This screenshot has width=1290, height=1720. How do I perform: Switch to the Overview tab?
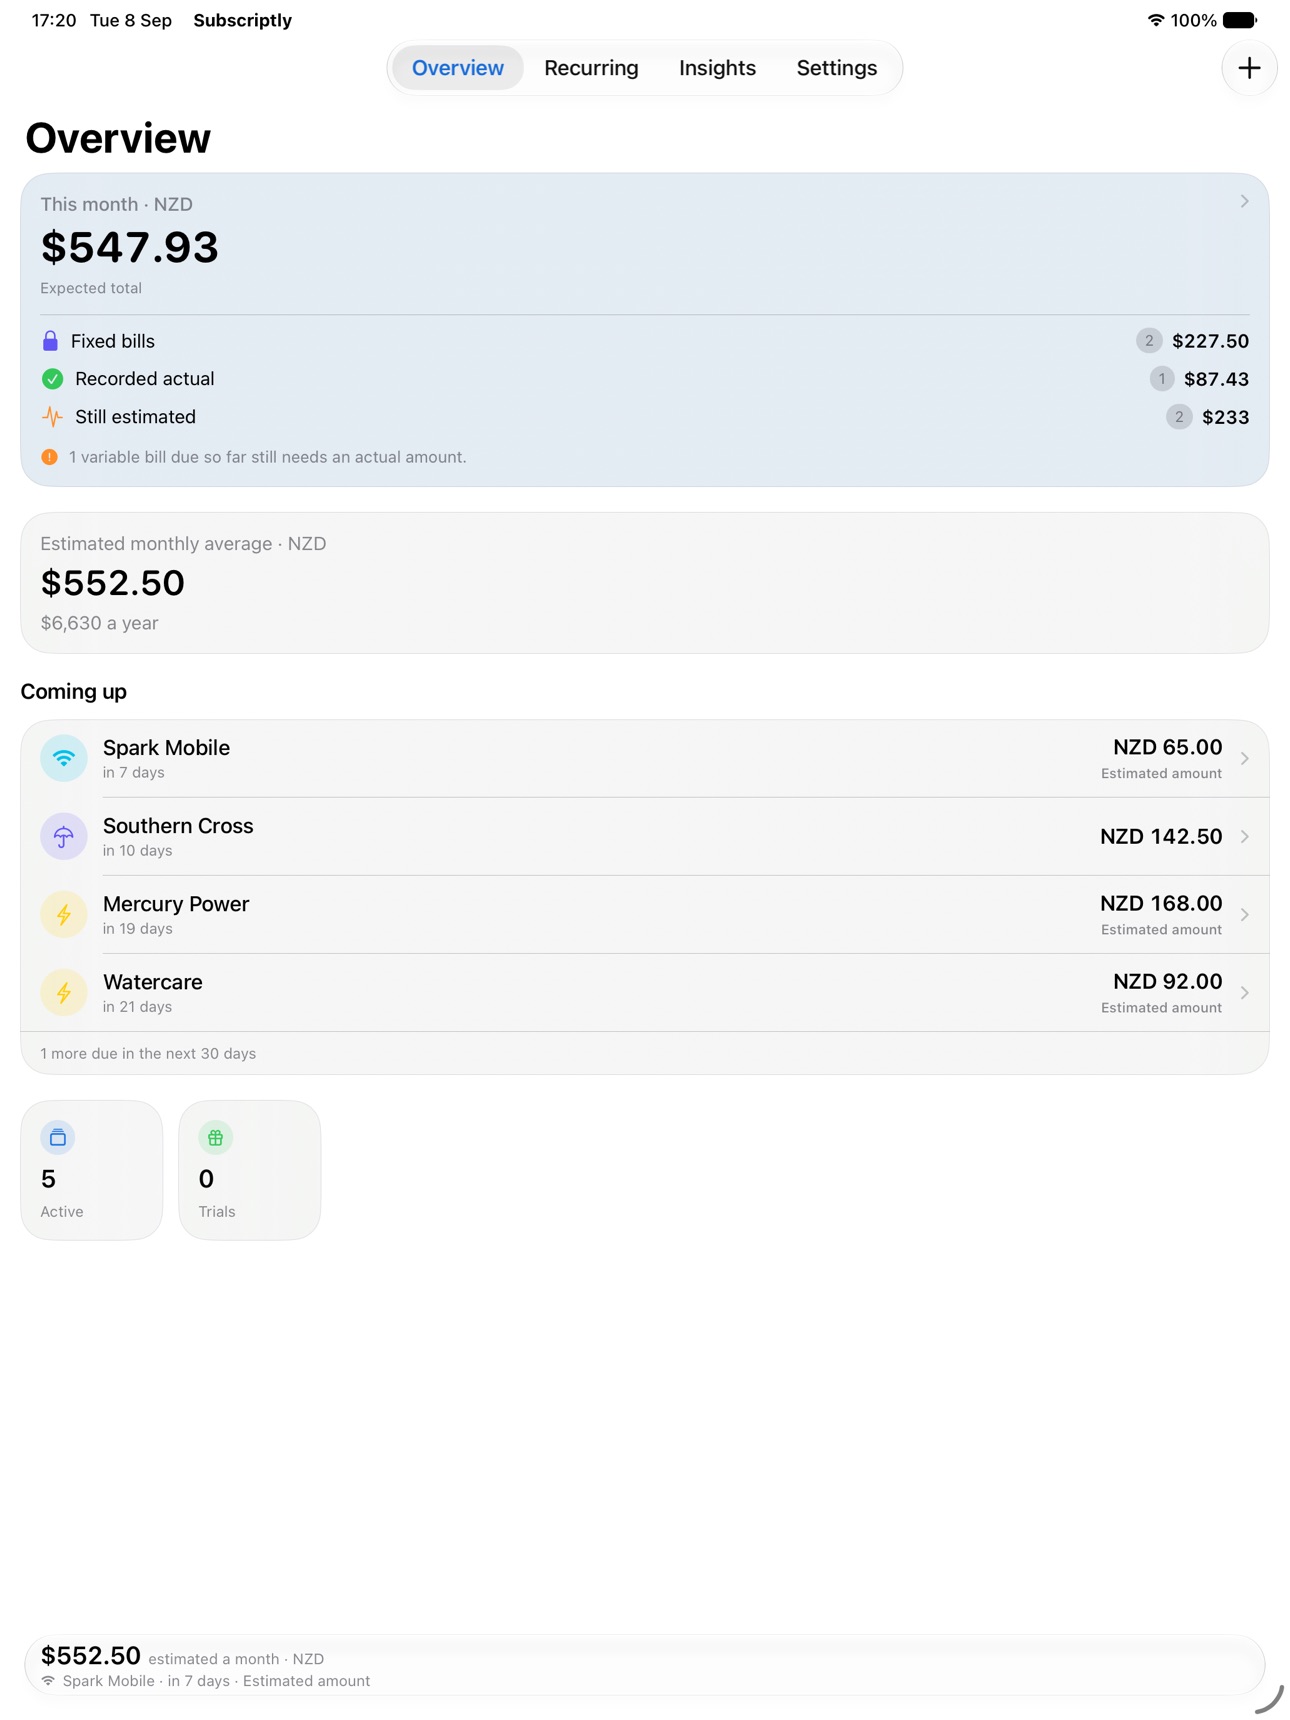click(458, 68)
